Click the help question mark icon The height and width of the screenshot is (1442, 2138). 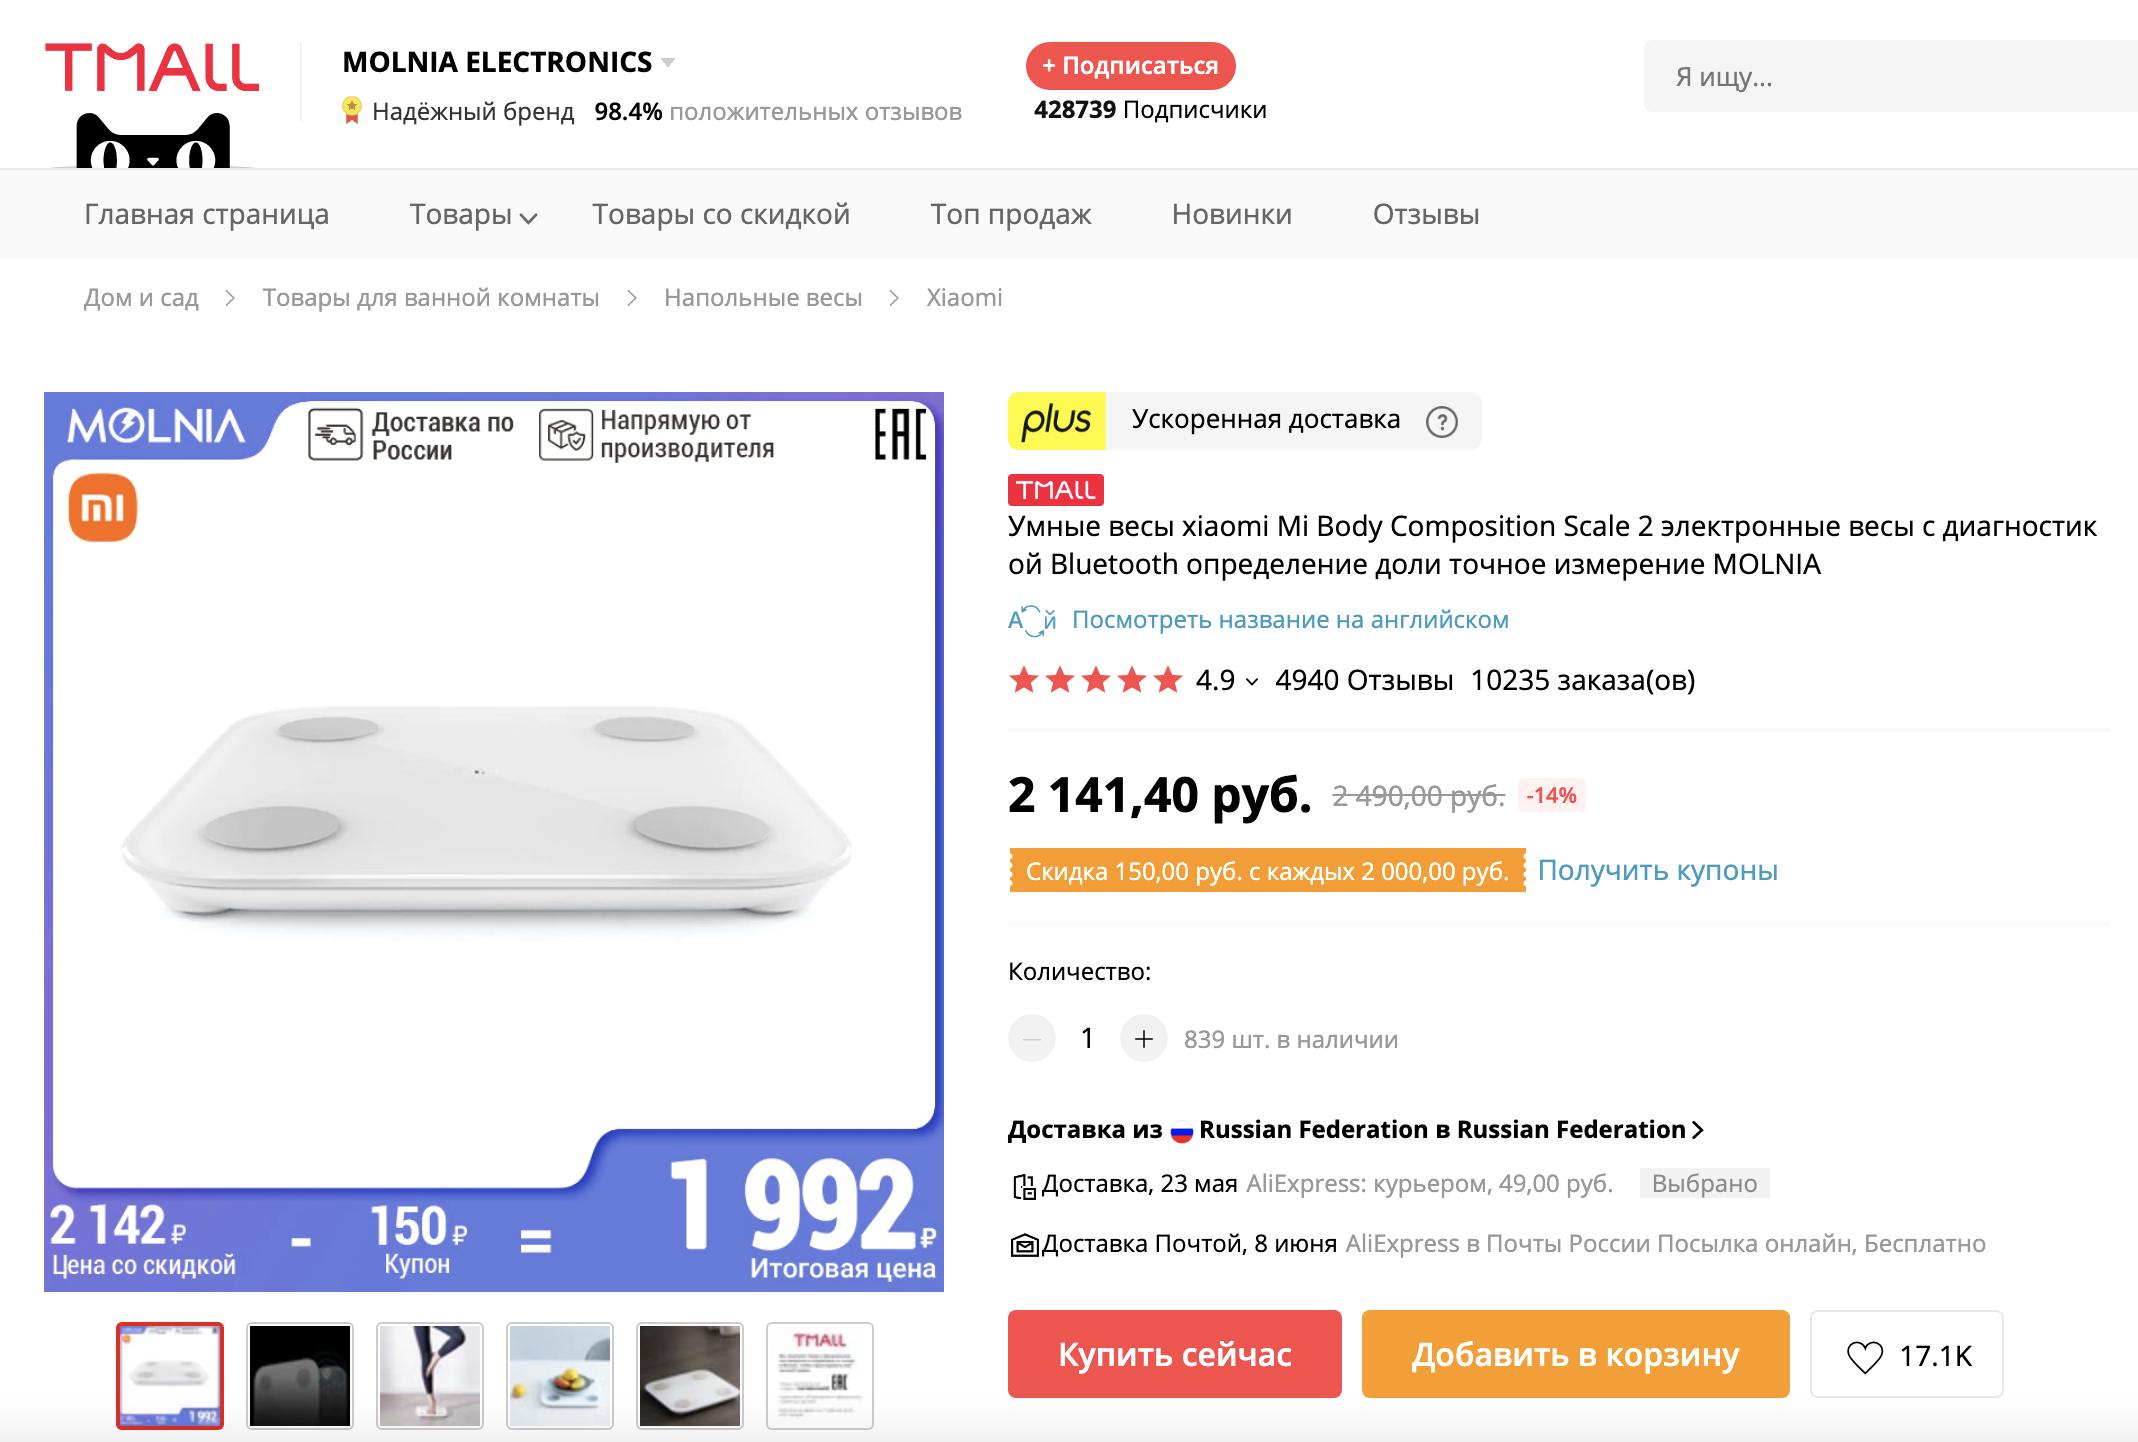pos(1441,422)
